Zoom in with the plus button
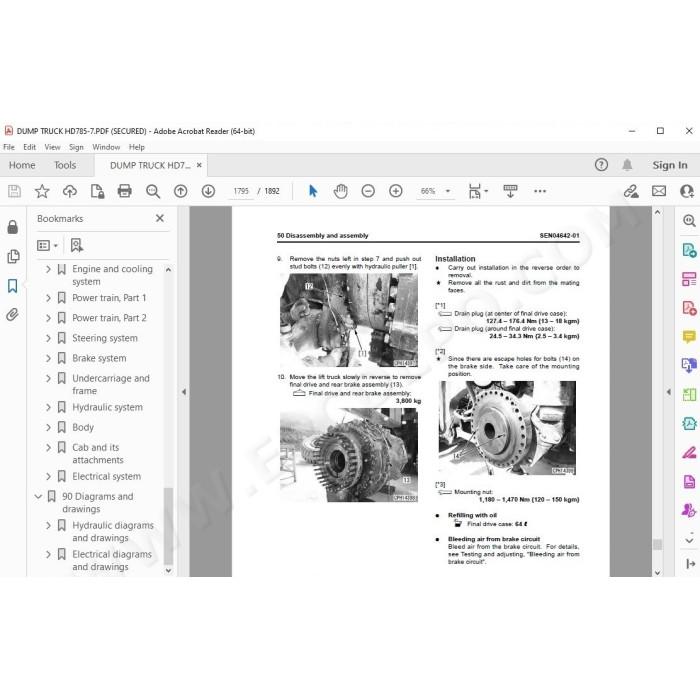This screenshot has width=700, height=700. (396, 192)
